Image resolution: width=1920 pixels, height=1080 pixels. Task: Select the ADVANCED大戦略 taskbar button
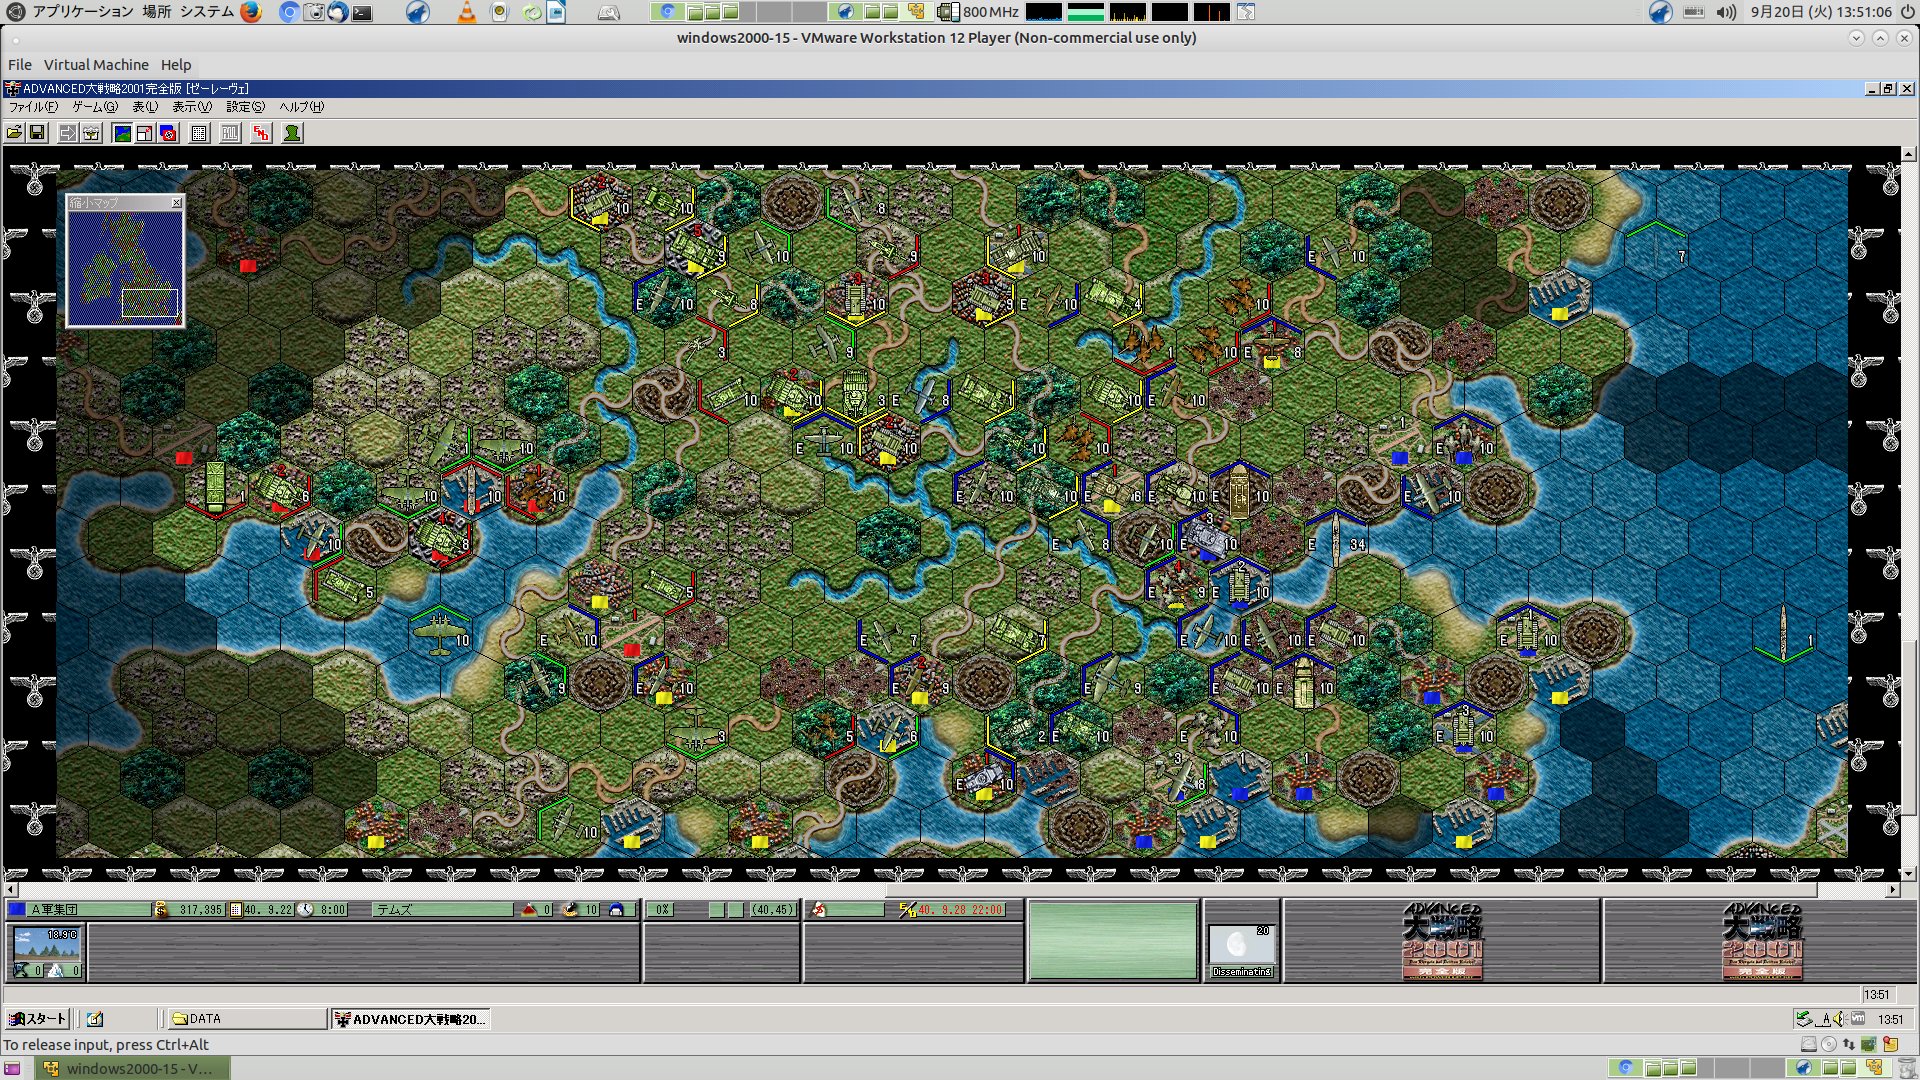coord(410,1019)
